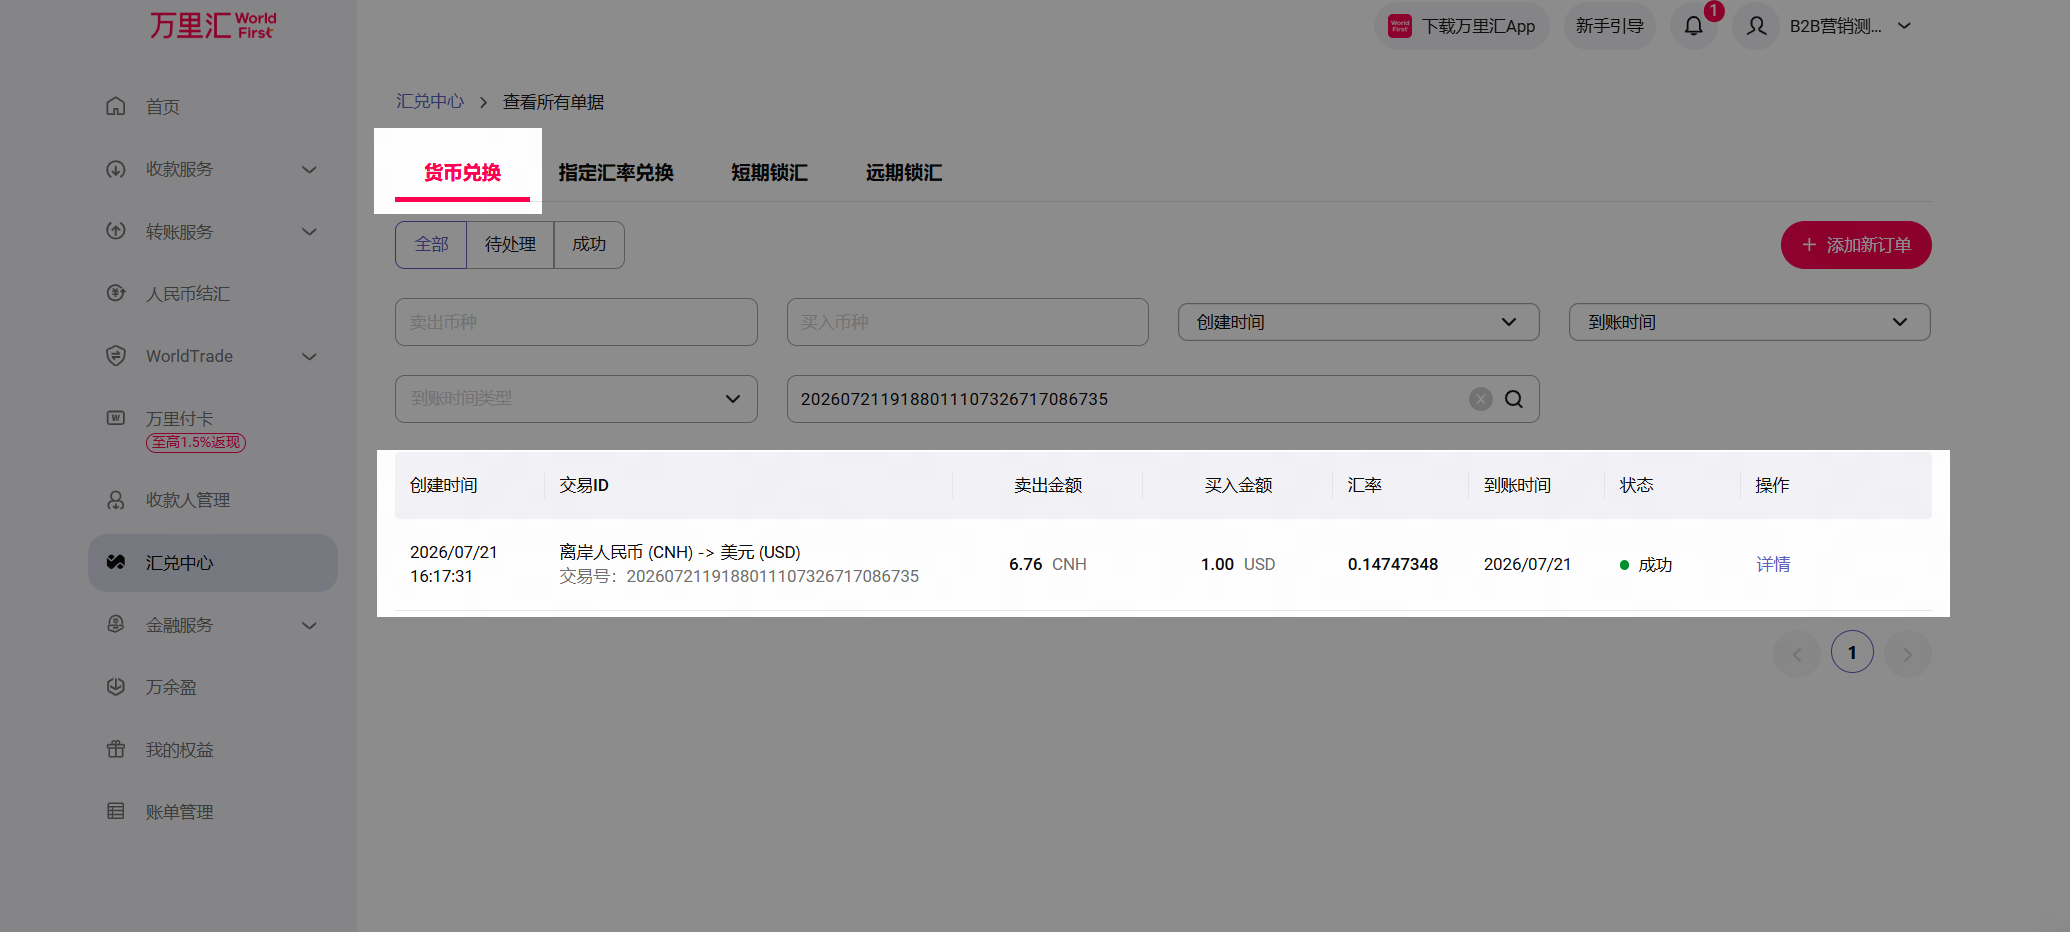The width and height of the screenshot is (2070, 932).
Task: Click the user profile avatar icon
Action: (x=1756, y=26)
